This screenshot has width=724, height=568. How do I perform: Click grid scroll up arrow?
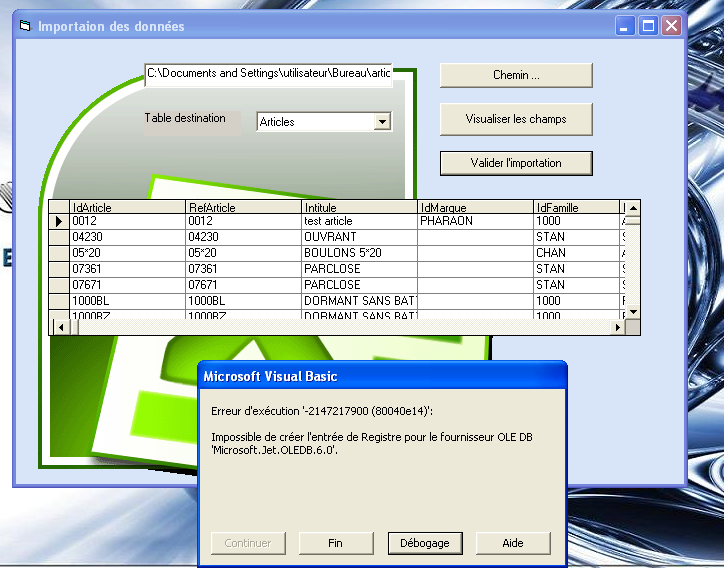634,208
